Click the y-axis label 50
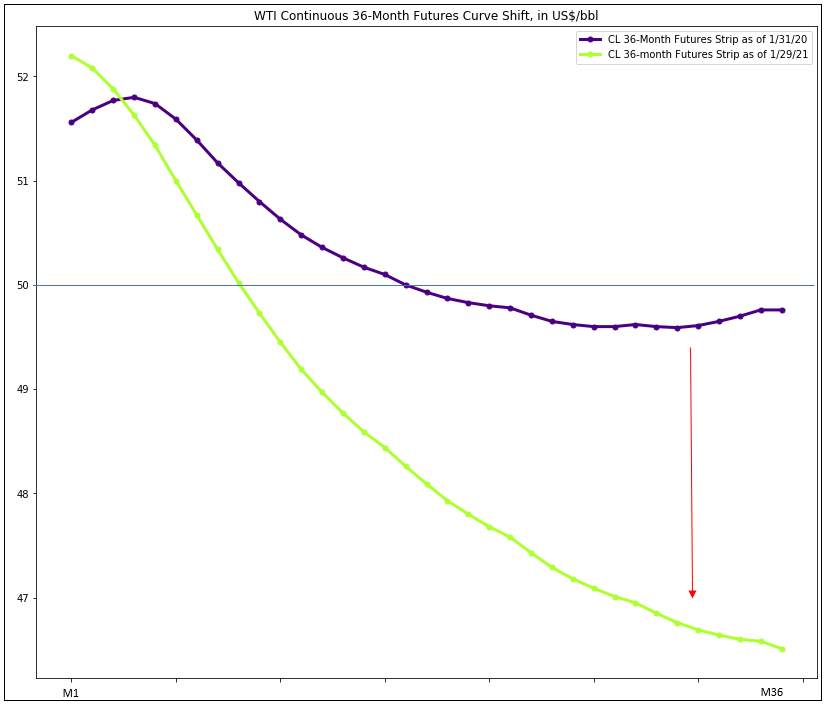Screen dimensions: 828x707 23,286
